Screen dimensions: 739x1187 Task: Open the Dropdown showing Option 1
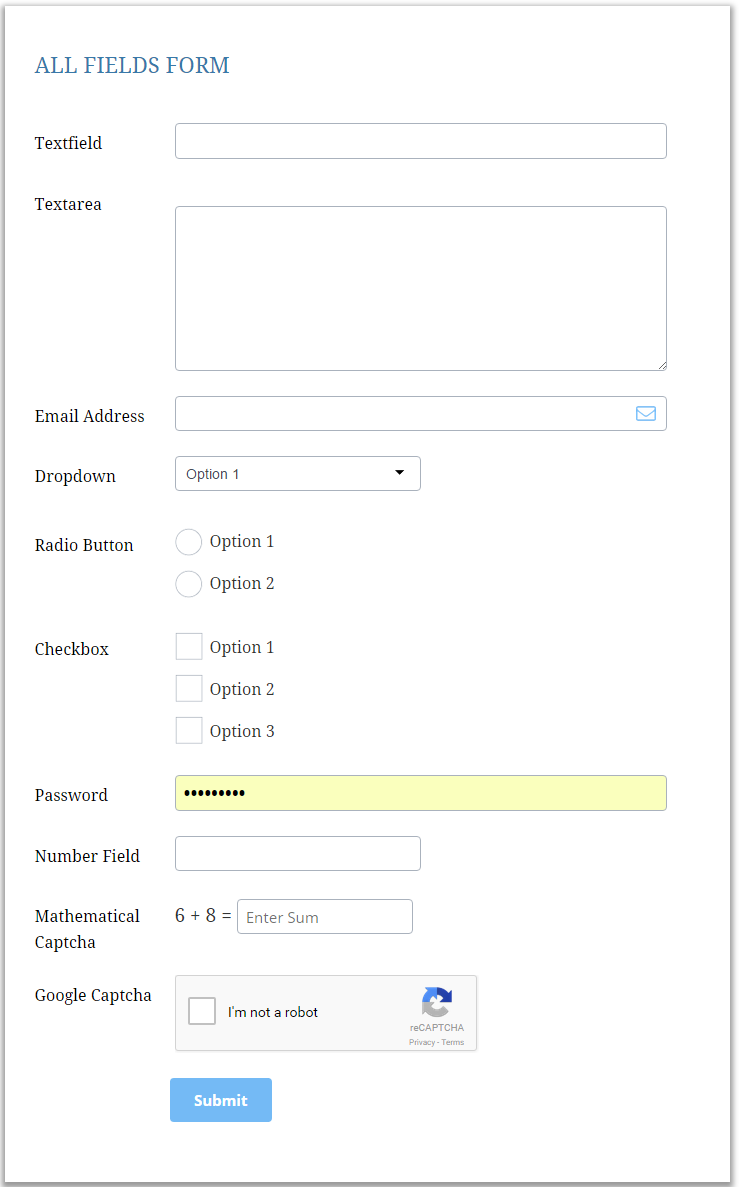pos(297,474)
